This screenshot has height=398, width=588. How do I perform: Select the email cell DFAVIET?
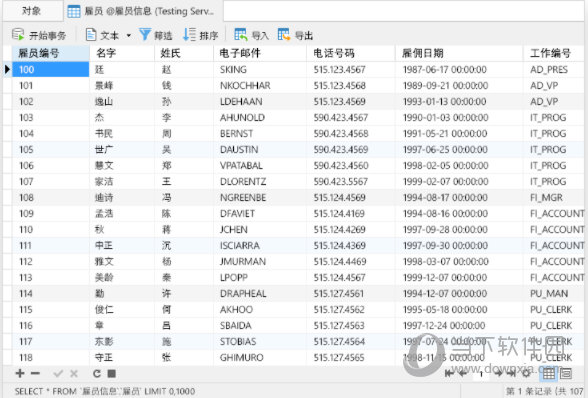(260, 213)
